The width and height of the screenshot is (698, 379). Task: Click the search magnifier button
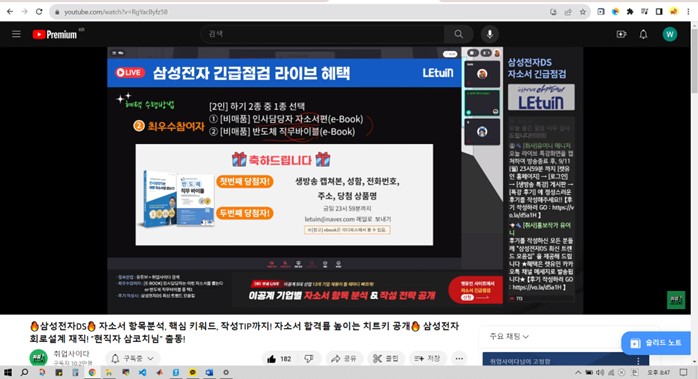[x=459, y=34]
